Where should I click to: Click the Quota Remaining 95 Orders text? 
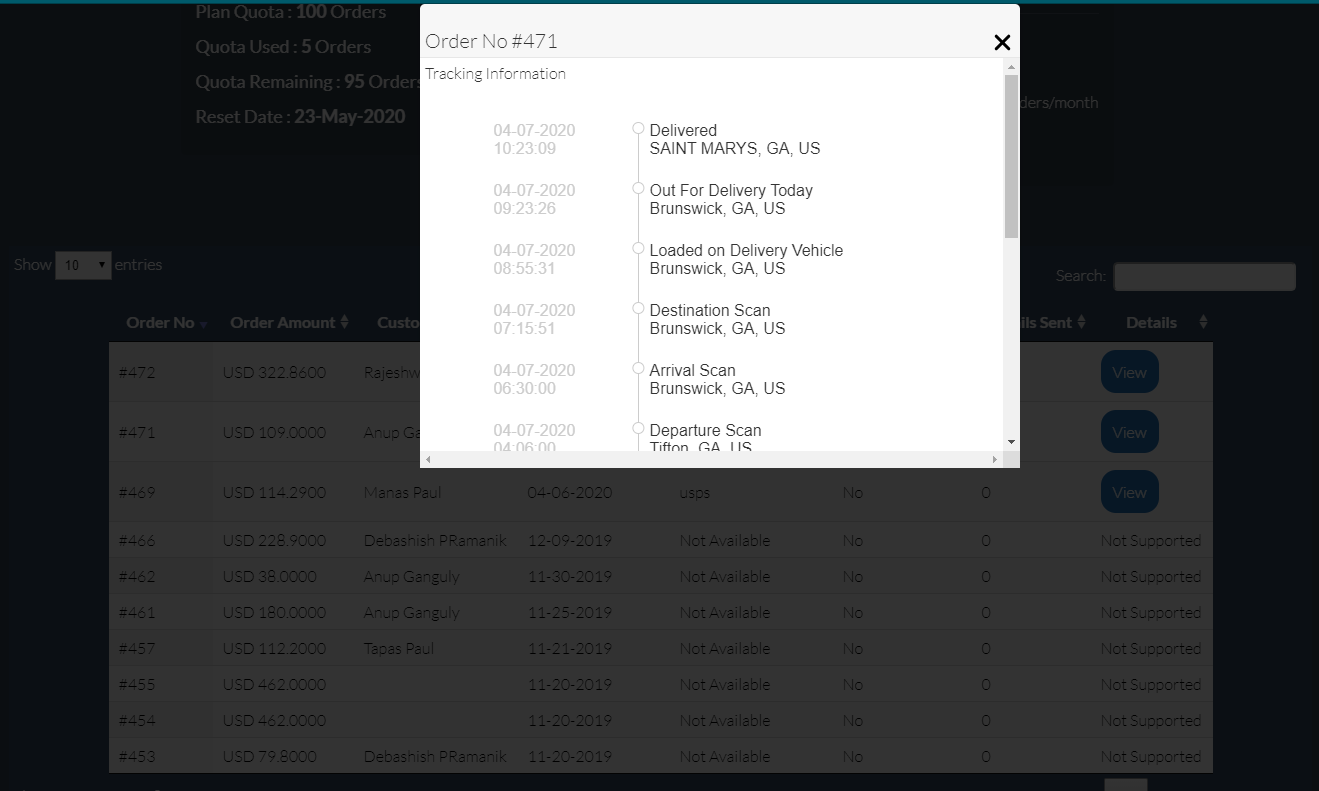[x=307, y=82]
